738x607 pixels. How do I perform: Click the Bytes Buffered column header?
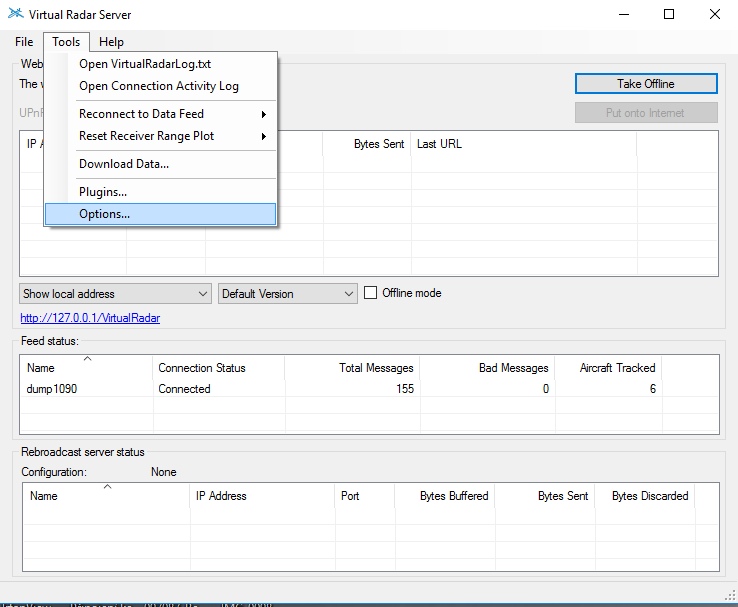click(x=444, y=495)
